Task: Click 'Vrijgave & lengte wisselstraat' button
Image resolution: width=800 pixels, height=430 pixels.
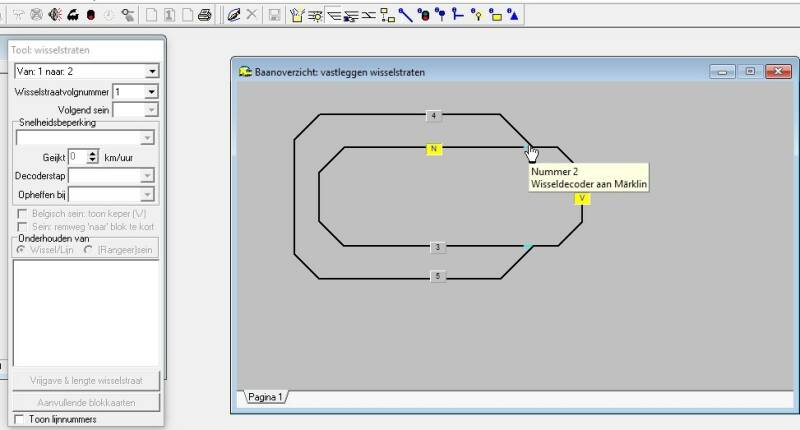Action: tap(86, 381)
